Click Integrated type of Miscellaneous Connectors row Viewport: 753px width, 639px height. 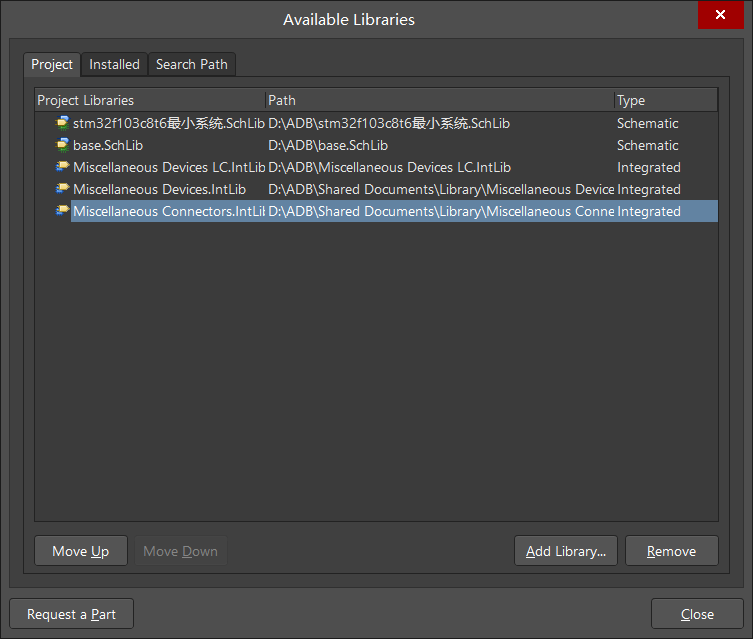click(x=649, y=212)
